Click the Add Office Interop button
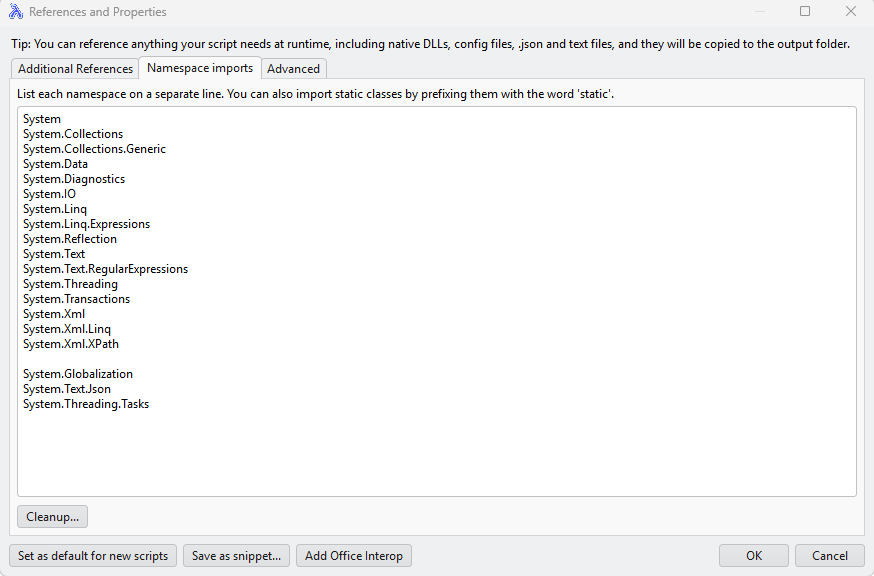This screenshot has height=576, width=874. pyautogui.click(x=354, y=556)
